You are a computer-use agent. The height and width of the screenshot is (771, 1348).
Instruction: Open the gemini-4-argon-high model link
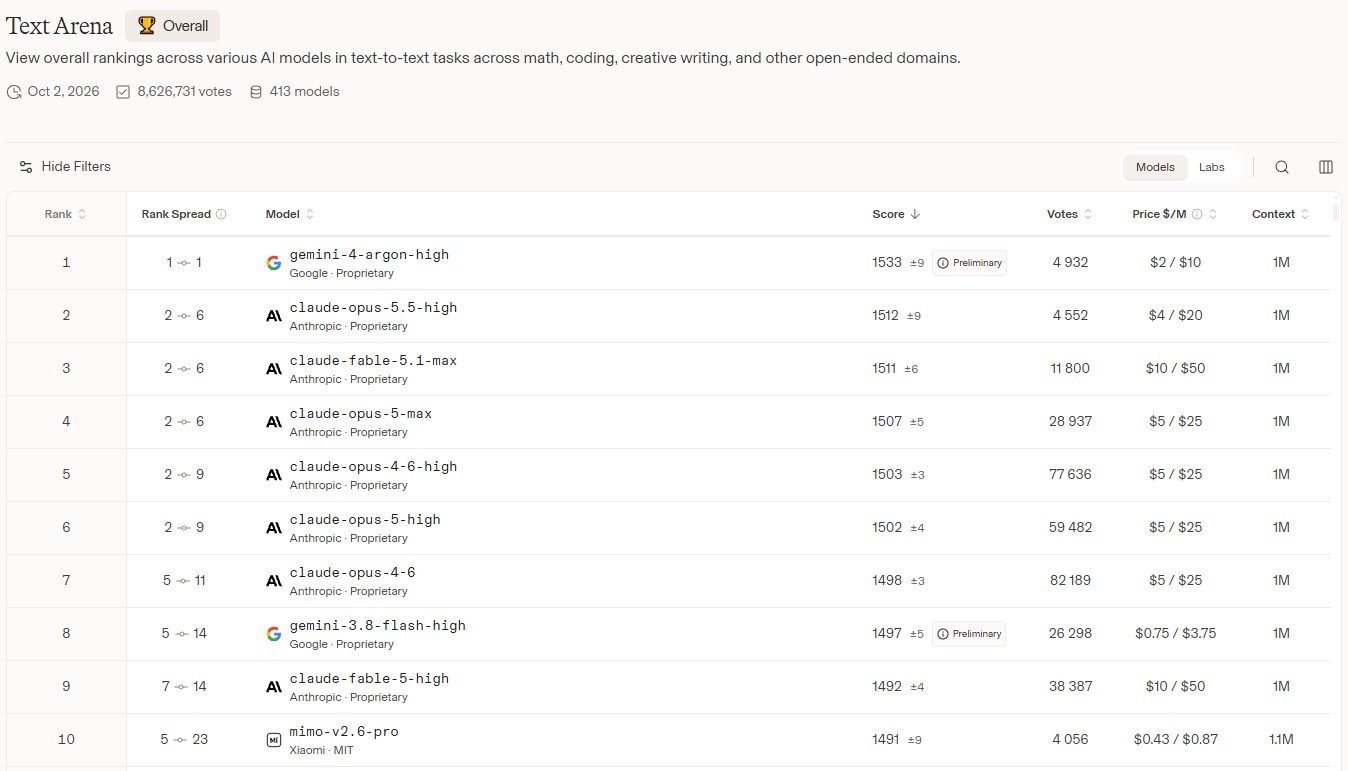(369, 255)
